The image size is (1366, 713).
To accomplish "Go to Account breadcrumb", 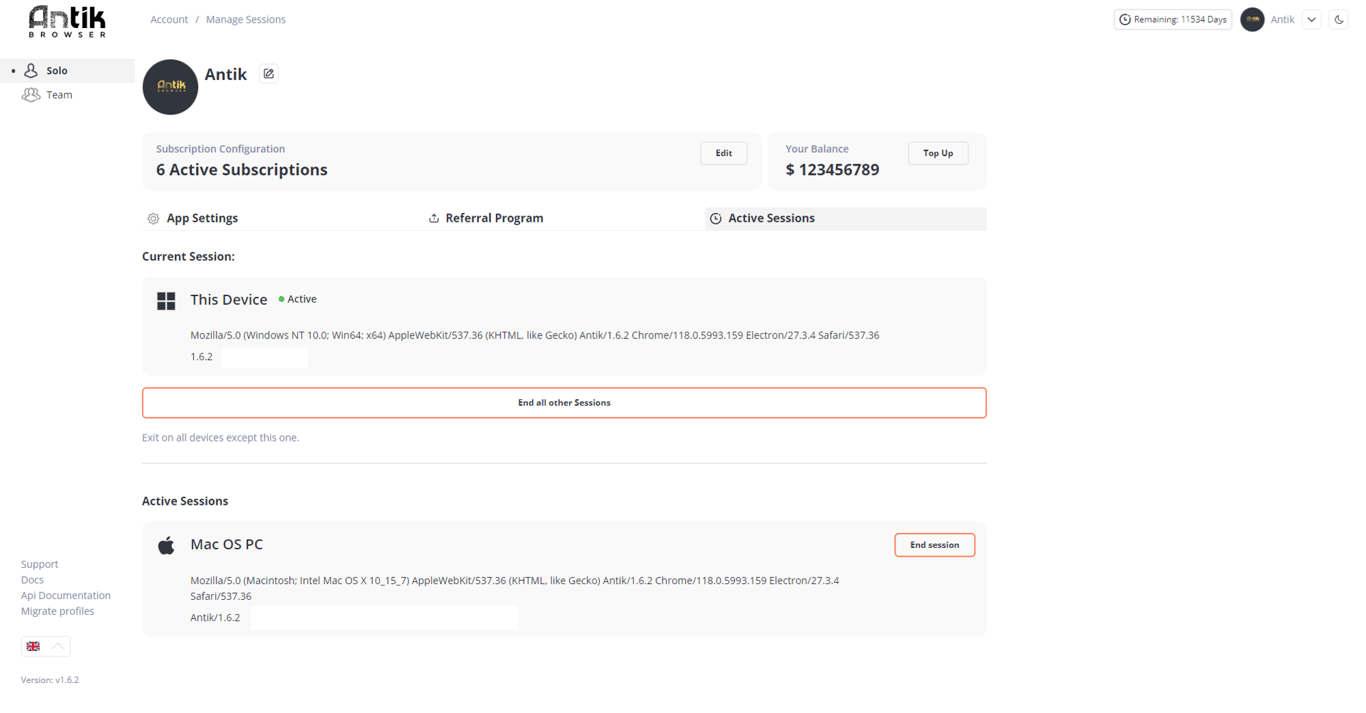I will point(169,19).
